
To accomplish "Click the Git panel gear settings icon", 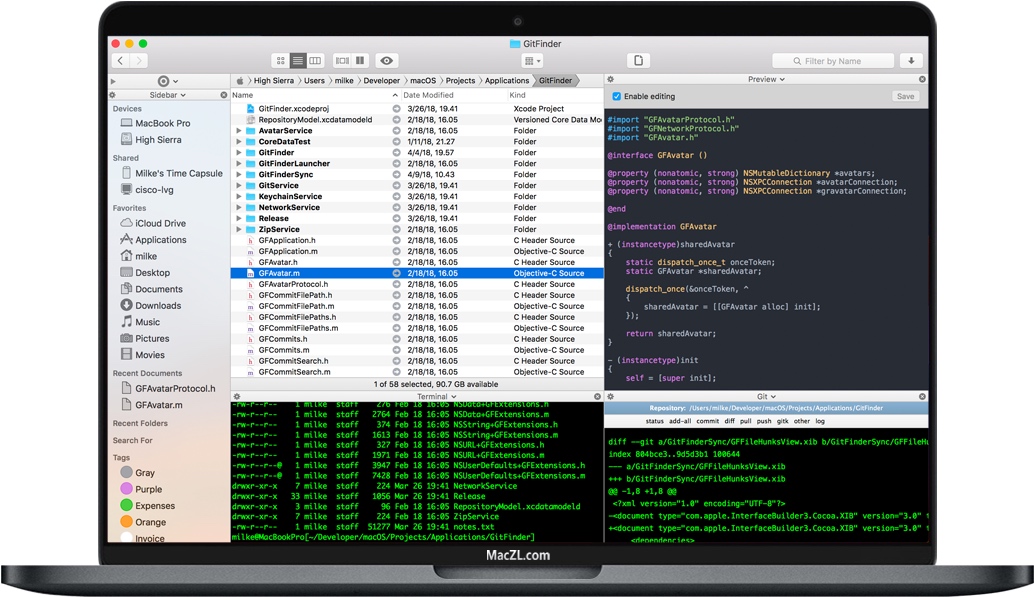I will (612, 397).
